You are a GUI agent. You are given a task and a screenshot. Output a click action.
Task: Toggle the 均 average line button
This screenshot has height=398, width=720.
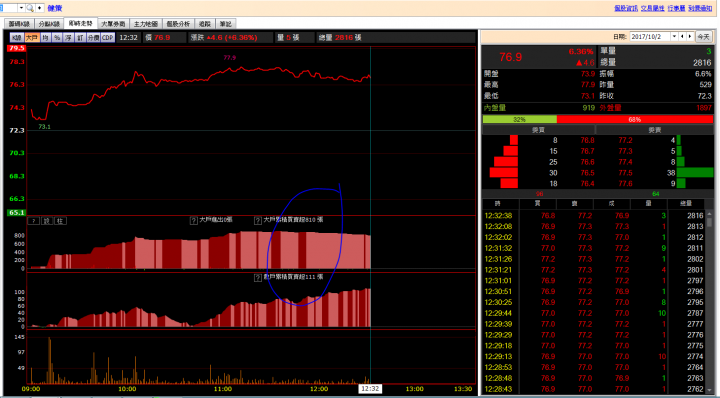tap(45, 38)
